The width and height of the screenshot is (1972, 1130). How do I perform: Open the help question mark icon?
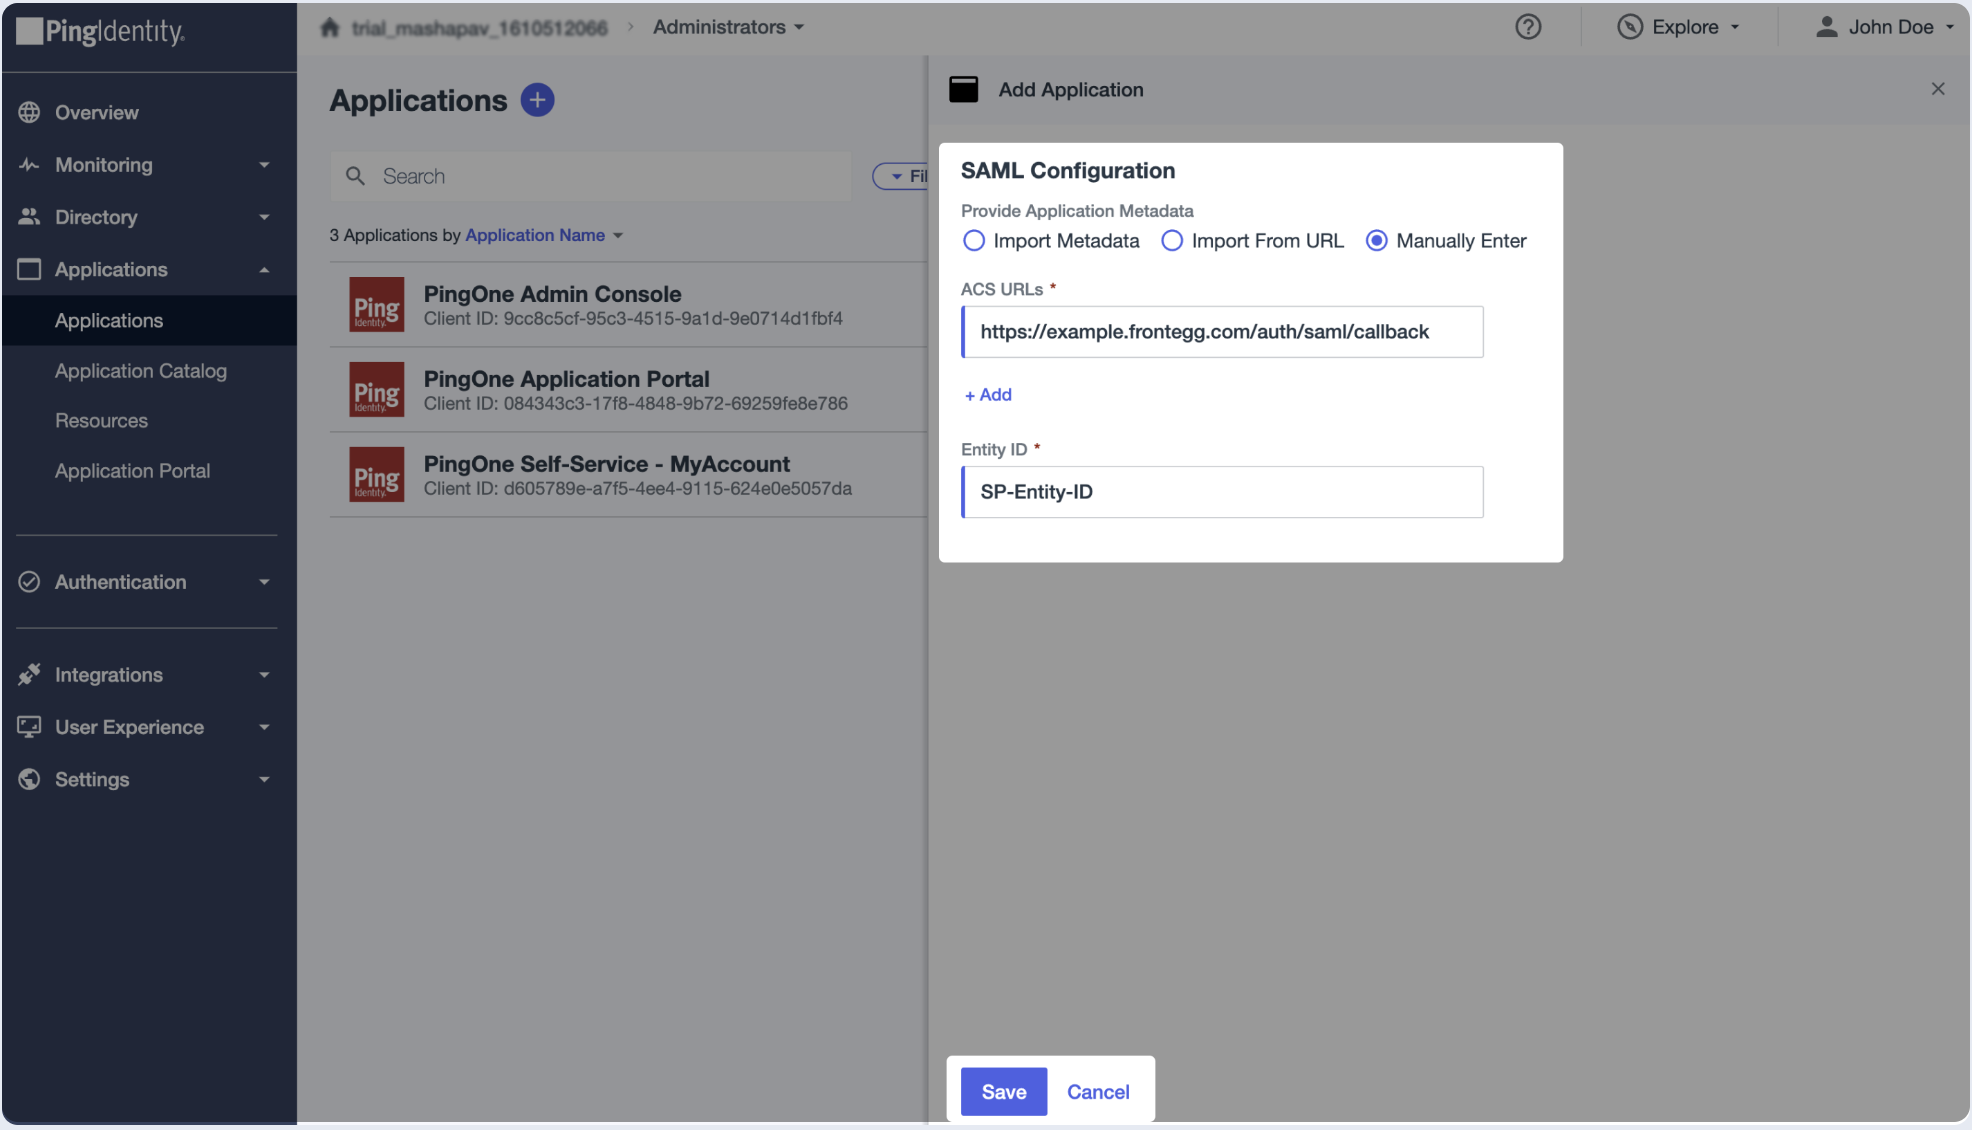1527,27
